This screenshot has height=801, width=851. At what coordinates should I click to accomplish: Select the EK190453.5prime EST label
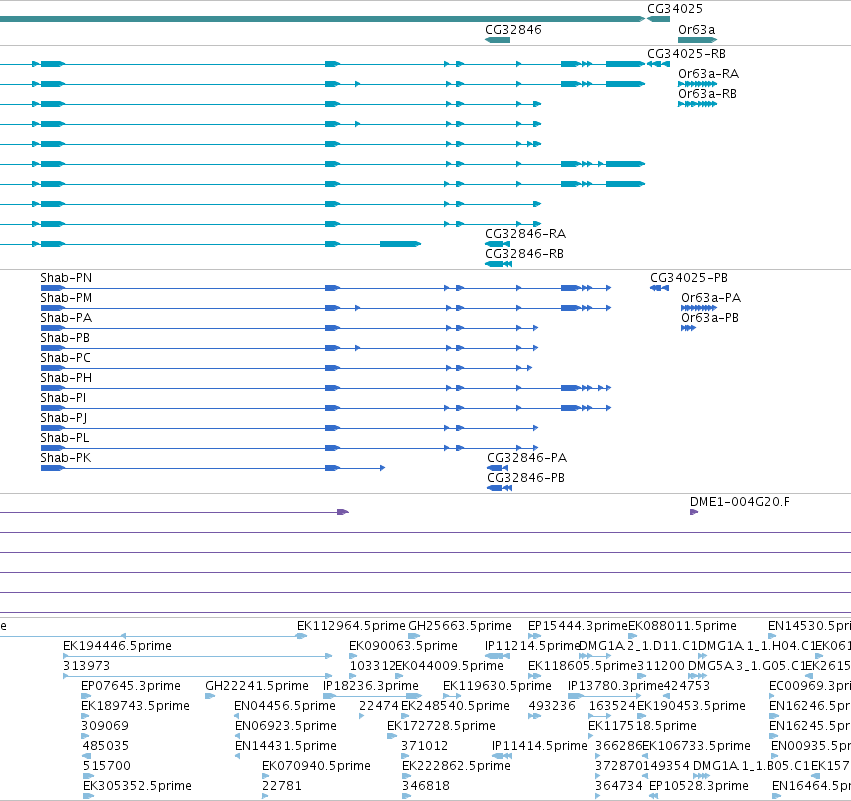(691, 706)
